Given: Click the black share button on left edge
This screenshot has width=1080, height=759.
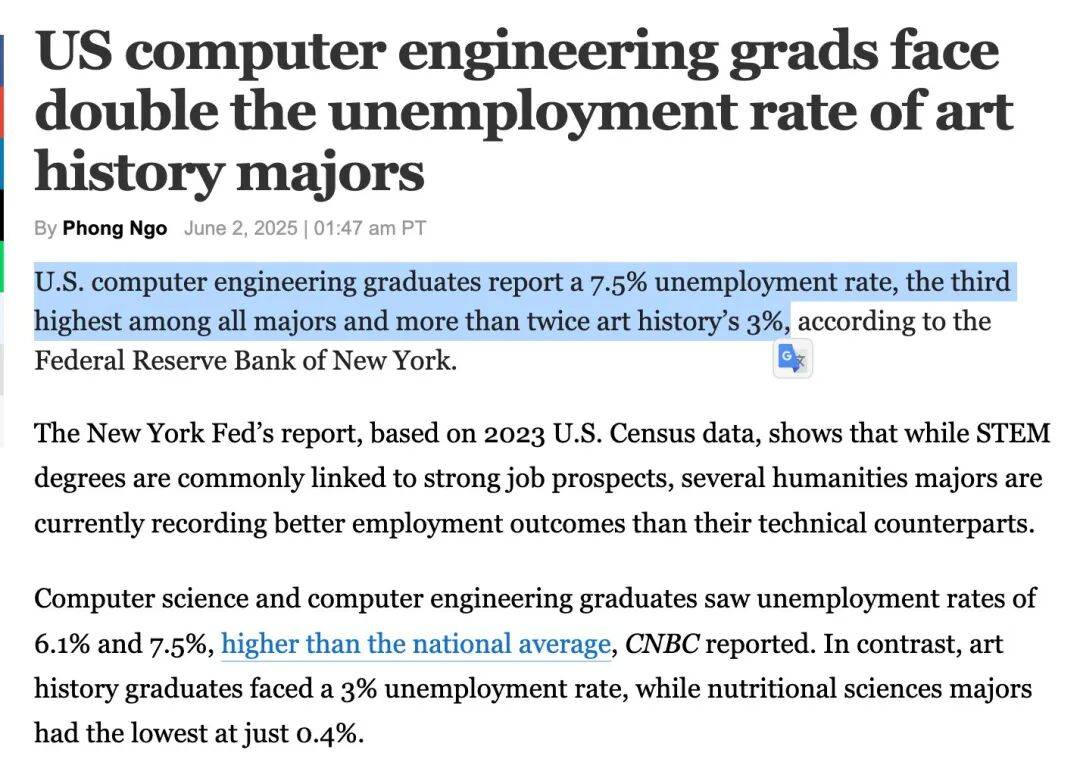Looking at the screenshot, I should point(2,215).
